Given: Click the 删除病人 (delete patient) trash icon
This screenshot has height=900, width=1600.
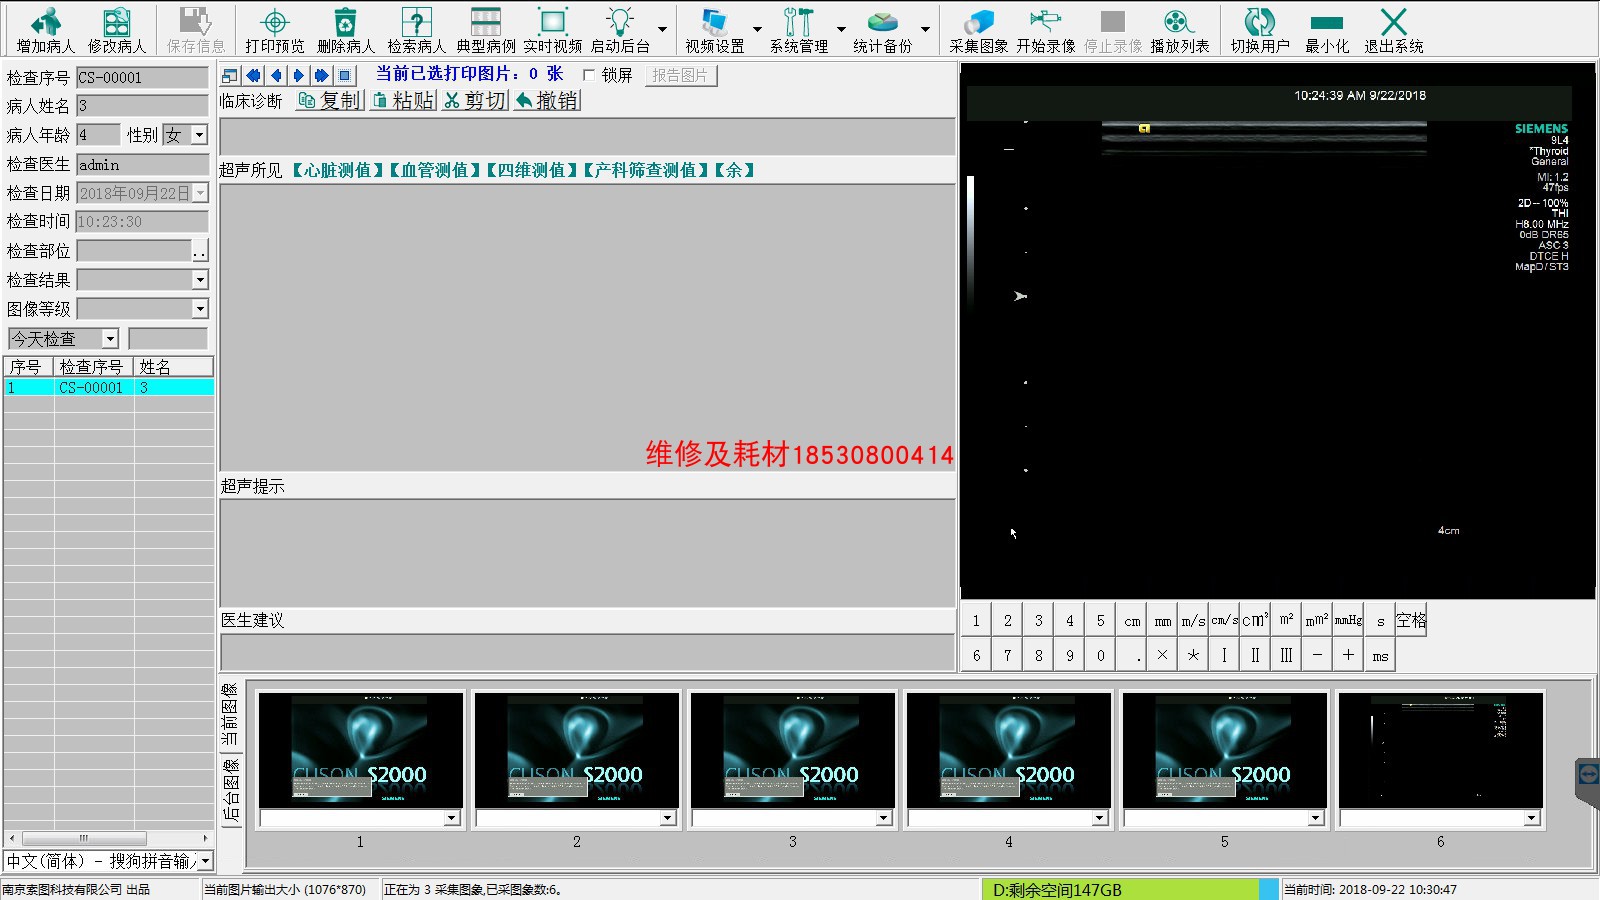Looking at the screenshot, I should (x=345, y=23).
